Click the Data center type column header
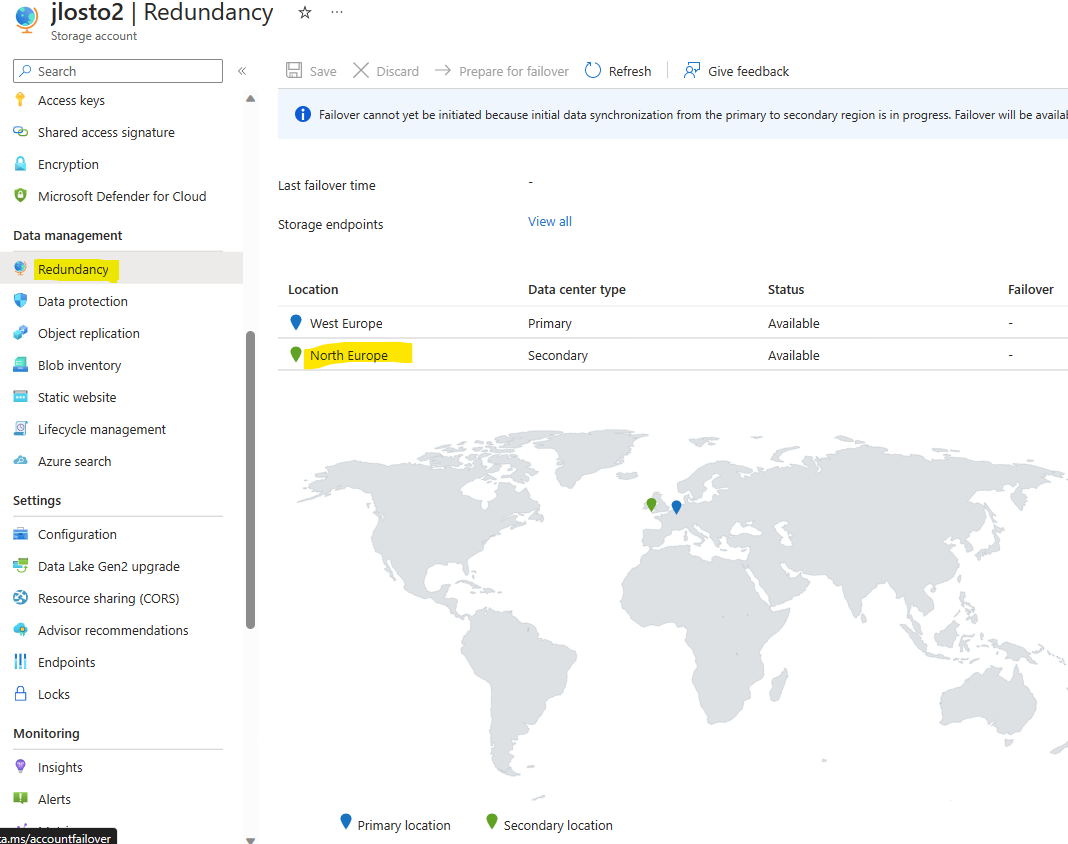 (576, 290)
